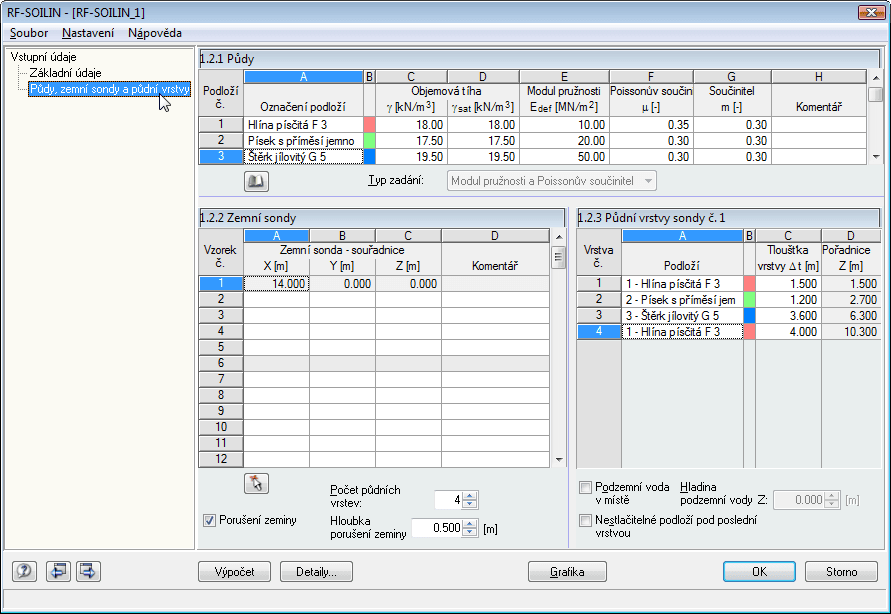The image size is (891, 614).
Task: Go to next input table icon
Action: tap(88, 571)
